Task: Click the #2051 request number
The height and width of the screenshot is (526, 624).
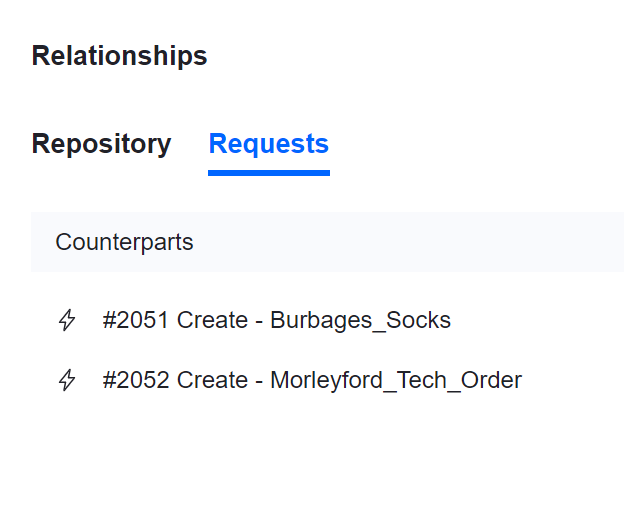Action: (x=136, y=321)
